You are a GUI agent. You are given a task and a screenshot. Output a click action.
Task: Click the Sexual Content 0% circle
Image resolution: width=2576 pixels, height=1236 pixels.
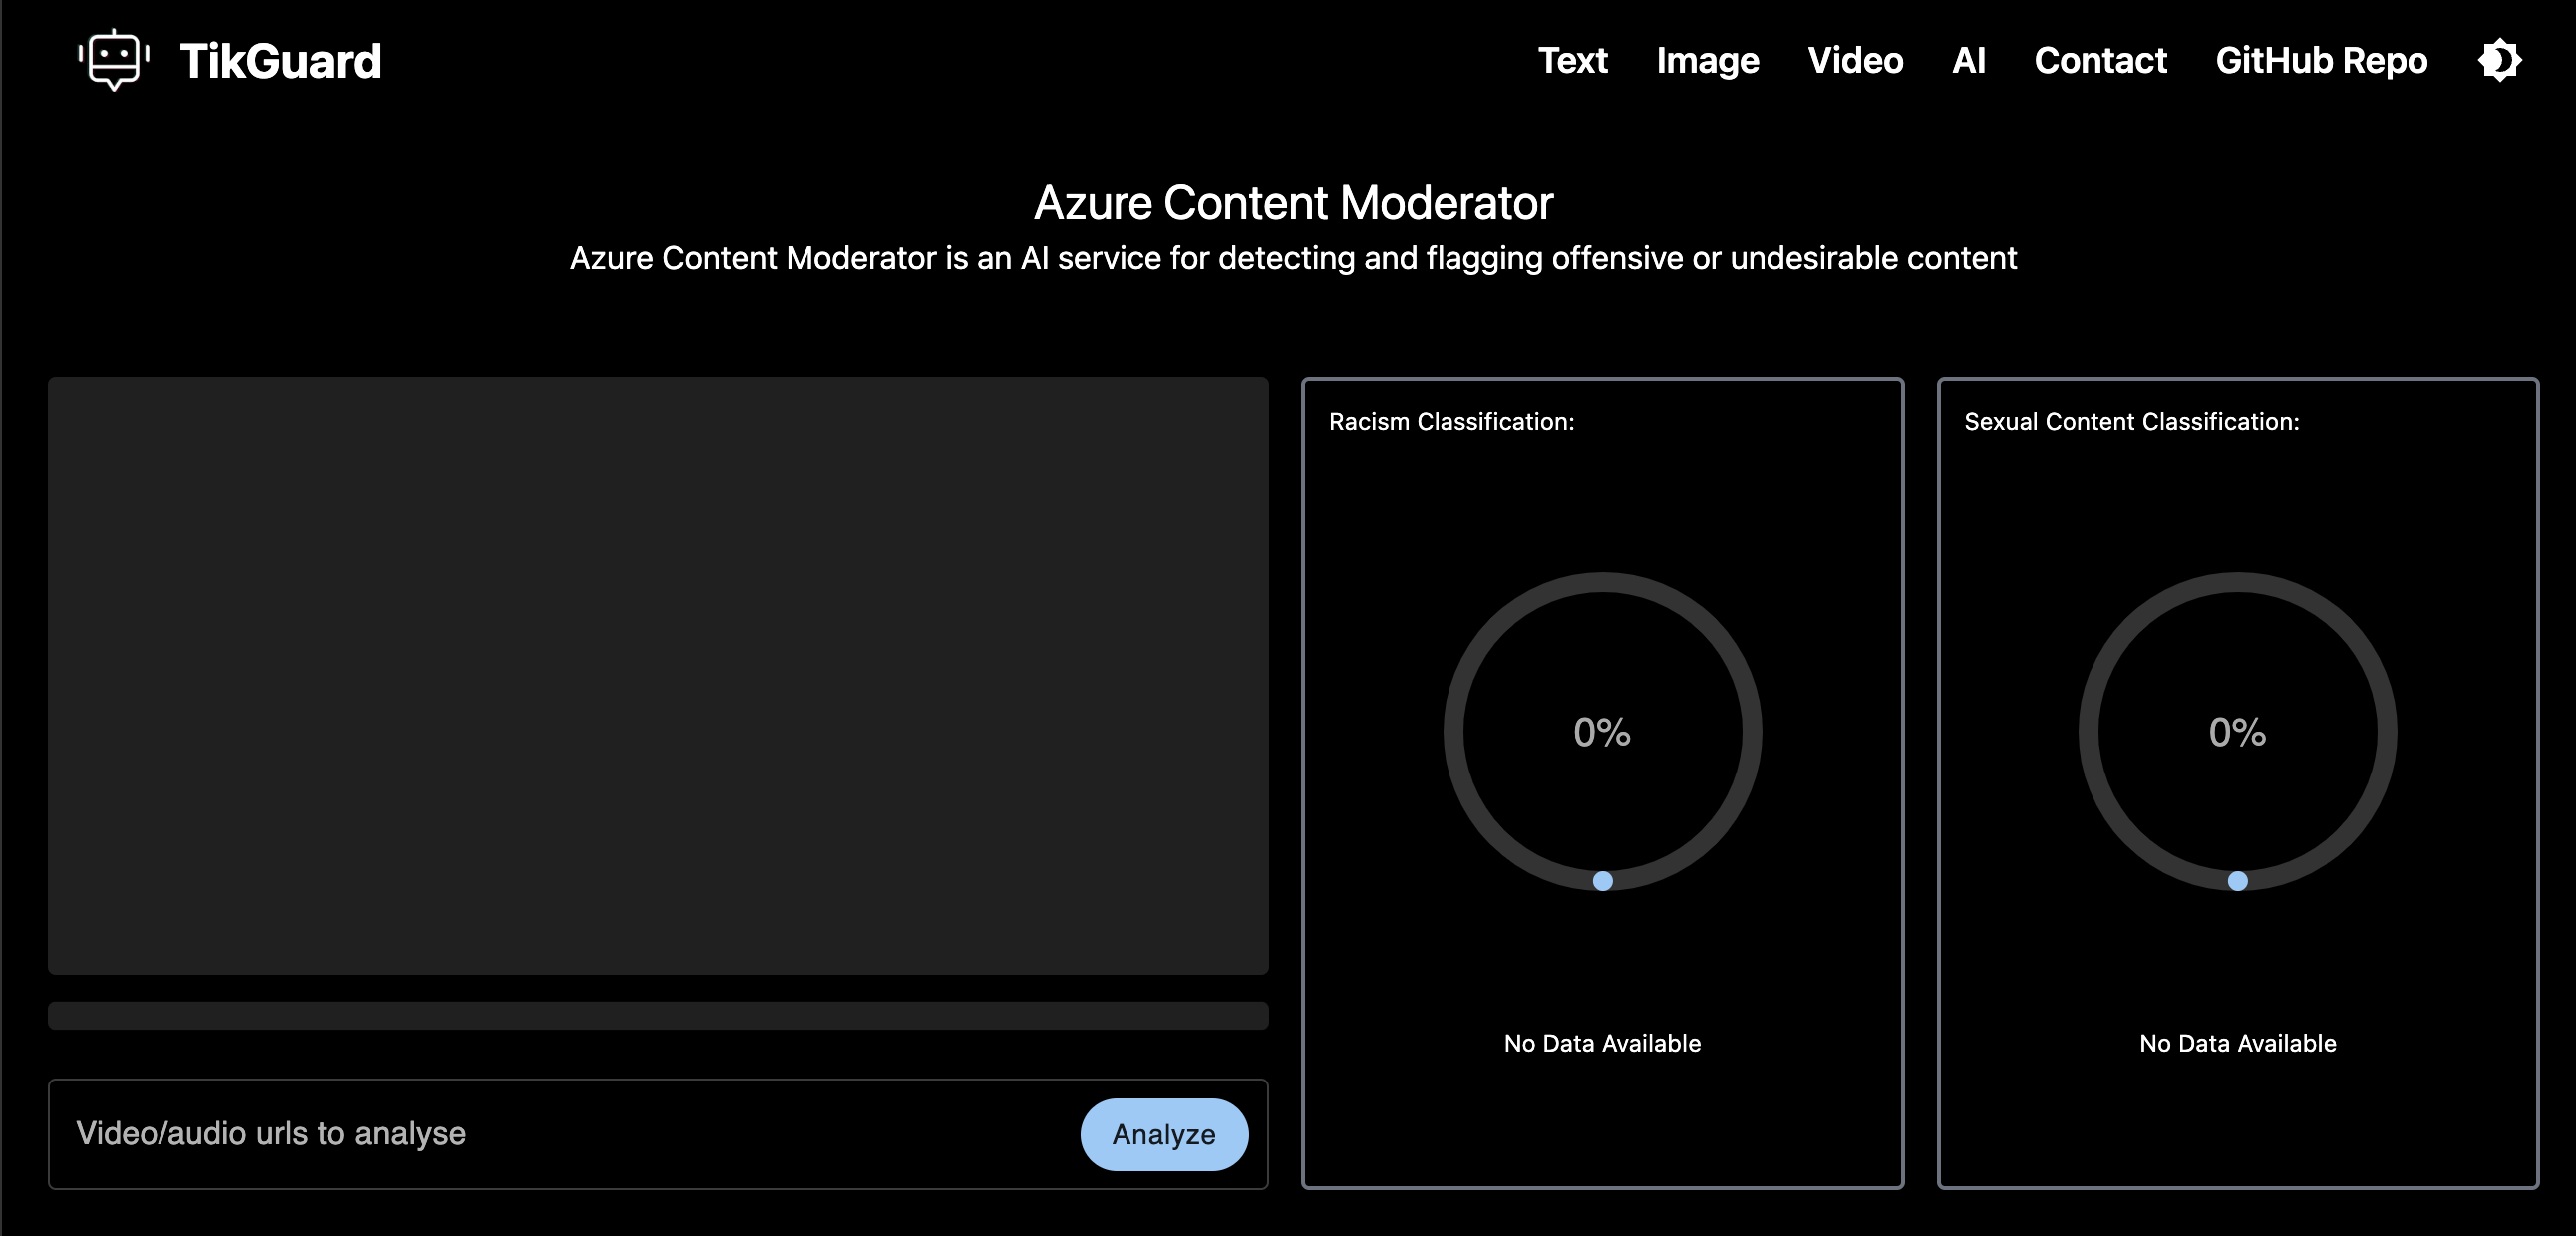point(2237,732)
